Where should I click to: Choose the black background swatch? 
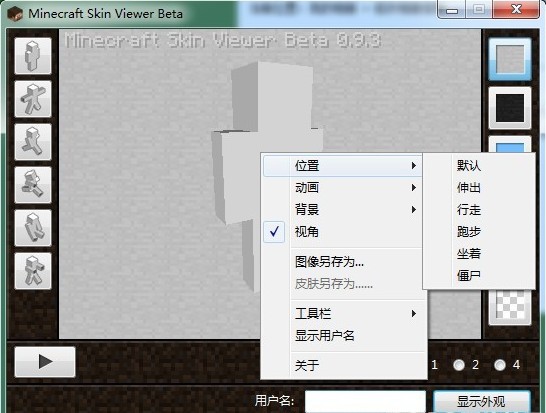[510, 108]
